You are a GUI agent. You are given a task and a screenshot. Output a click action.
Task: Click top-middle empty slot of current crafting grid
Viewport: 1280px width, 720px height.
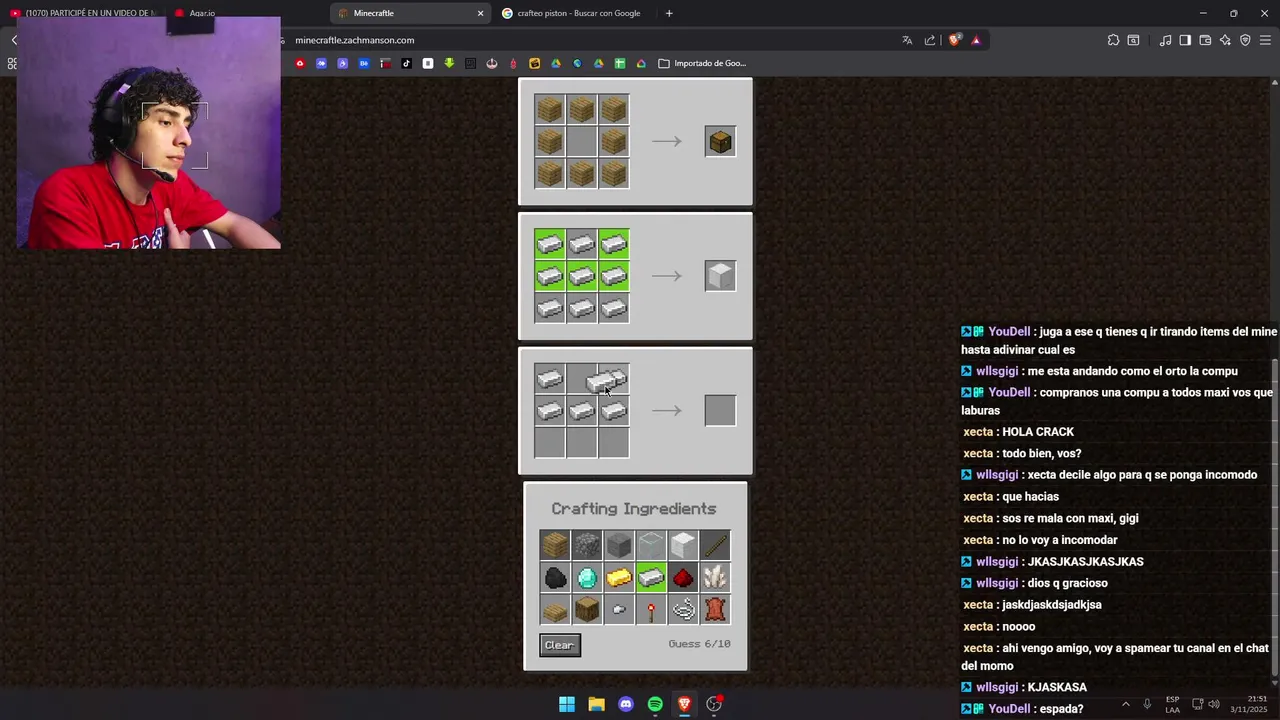click(582, 379)
